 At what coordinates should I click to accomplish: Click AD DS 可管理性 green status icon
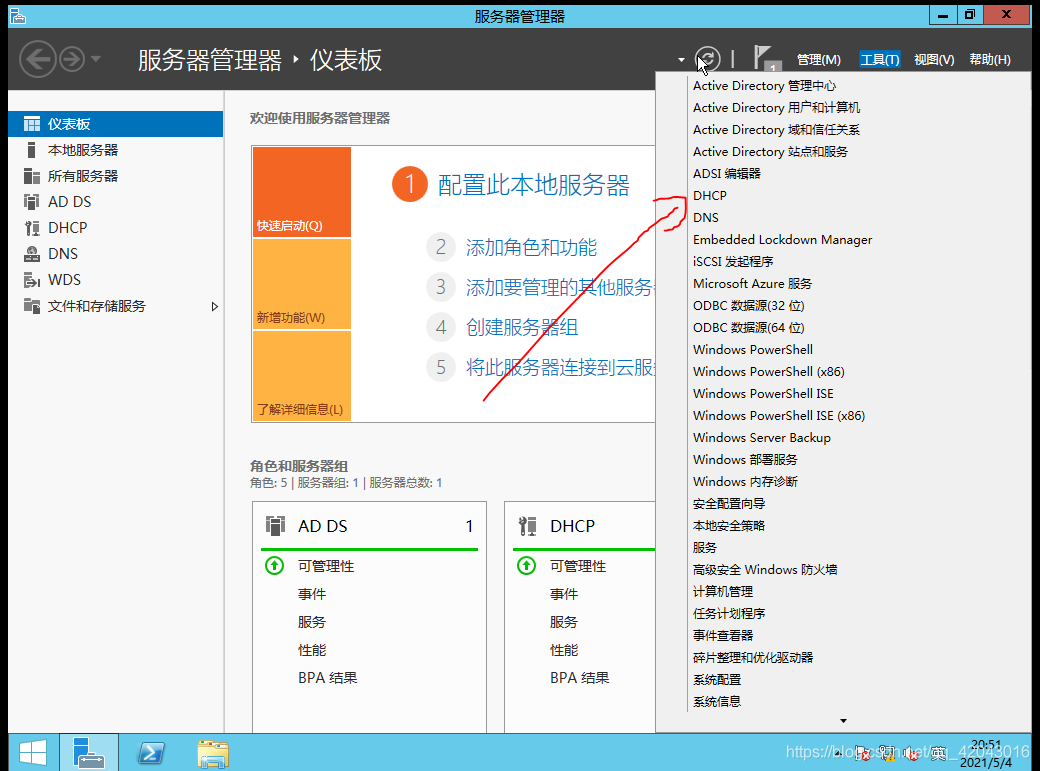coord(275,565)
